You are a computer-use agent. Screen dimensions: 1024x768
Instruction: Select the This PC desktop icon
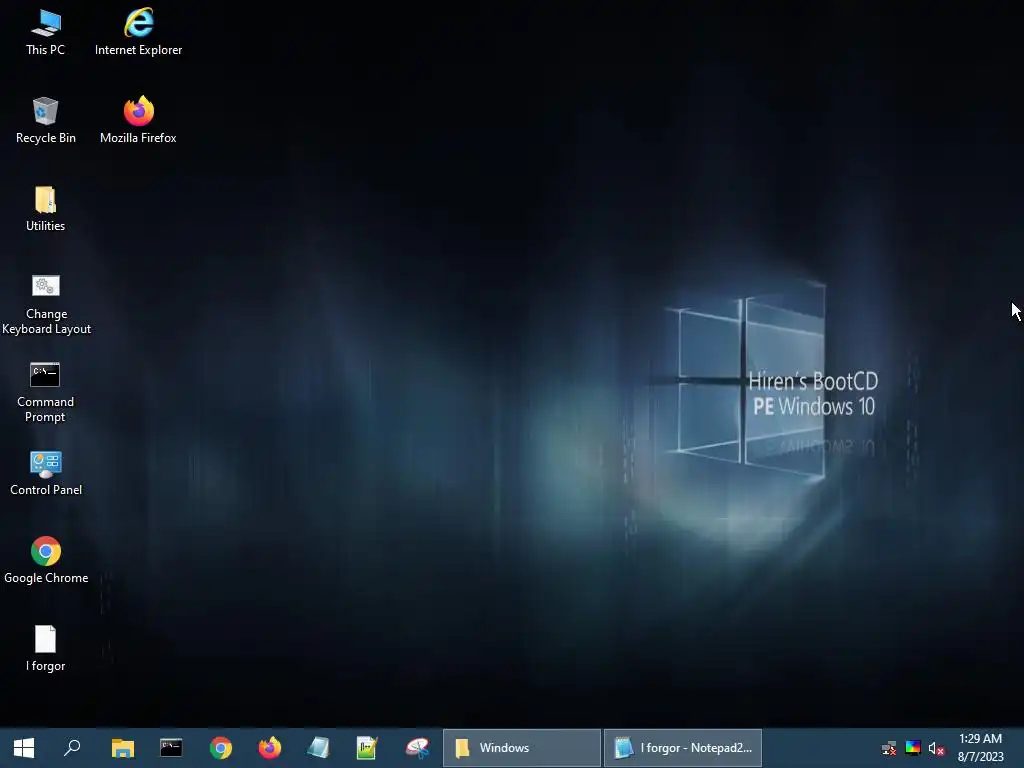point(46,33)
